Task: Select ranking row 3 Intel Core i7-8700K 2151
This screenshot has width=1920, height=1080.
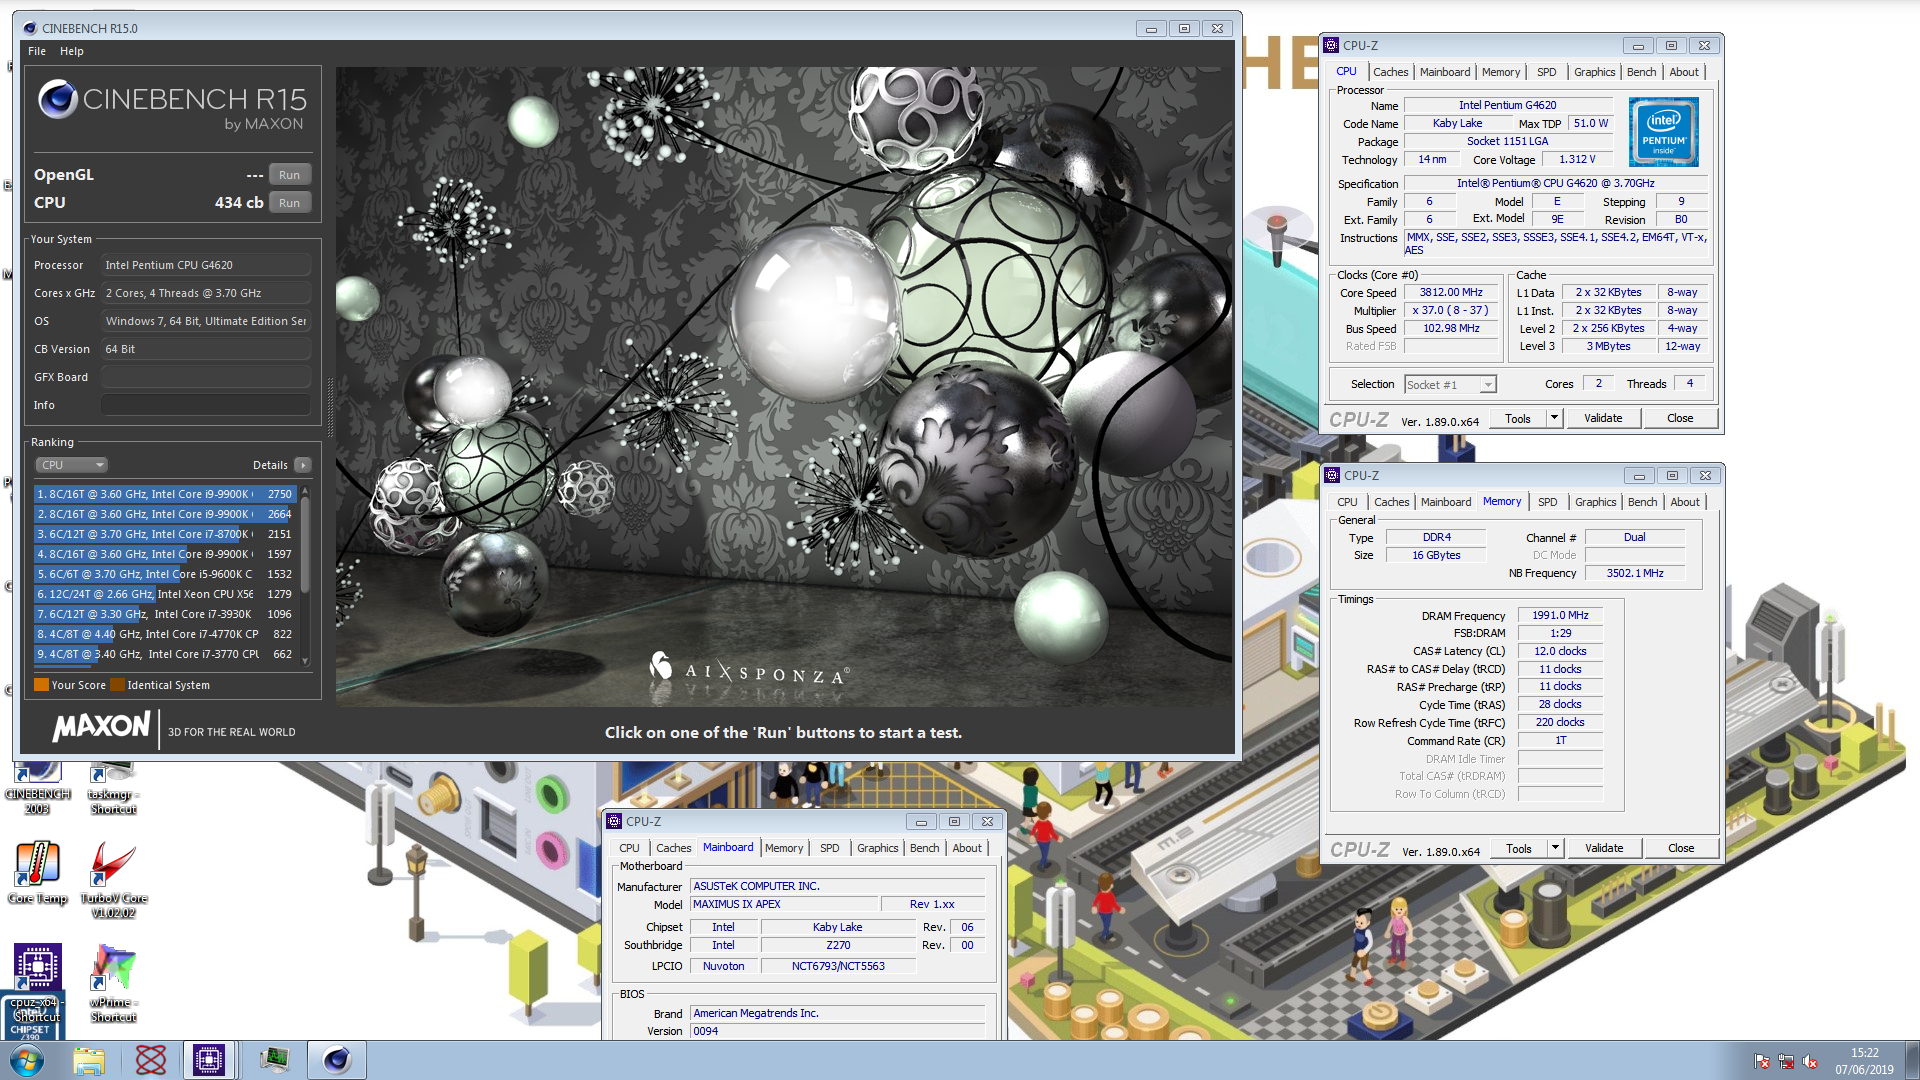Action: 164,534
